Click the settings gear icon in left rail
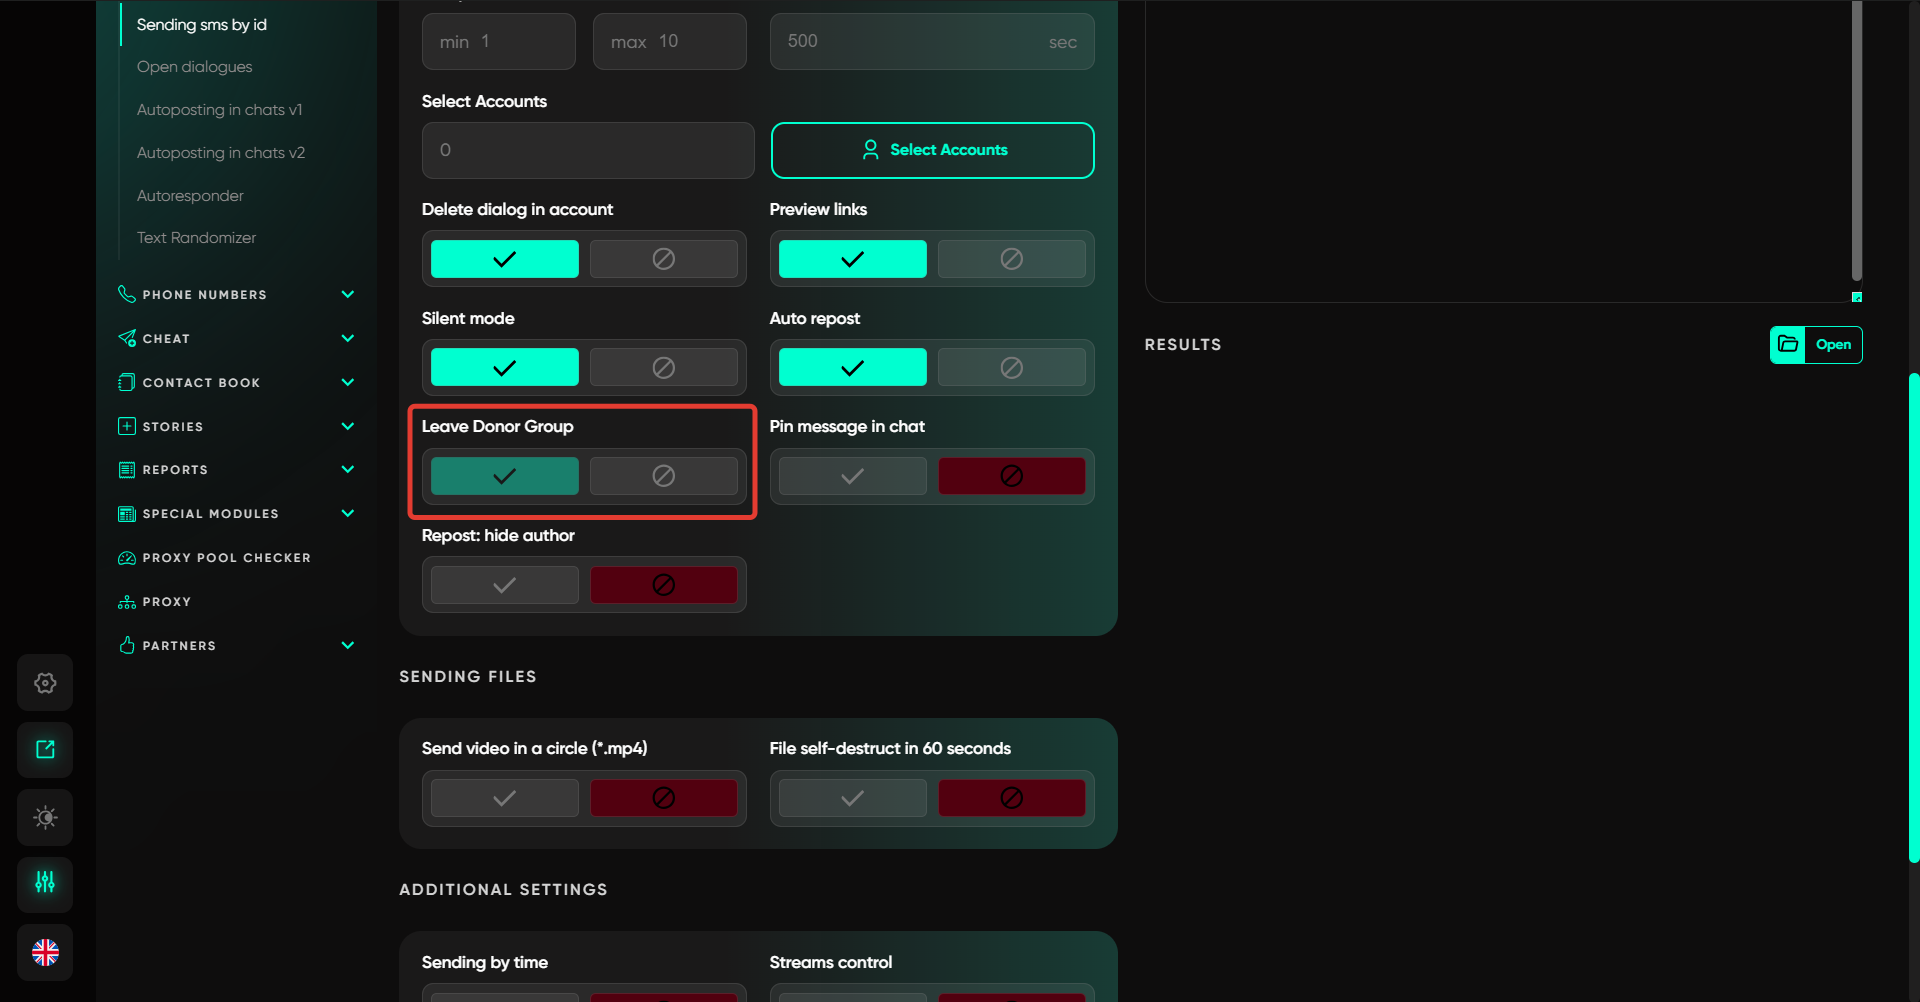The image size is (1920, 1002). point(45,683)
